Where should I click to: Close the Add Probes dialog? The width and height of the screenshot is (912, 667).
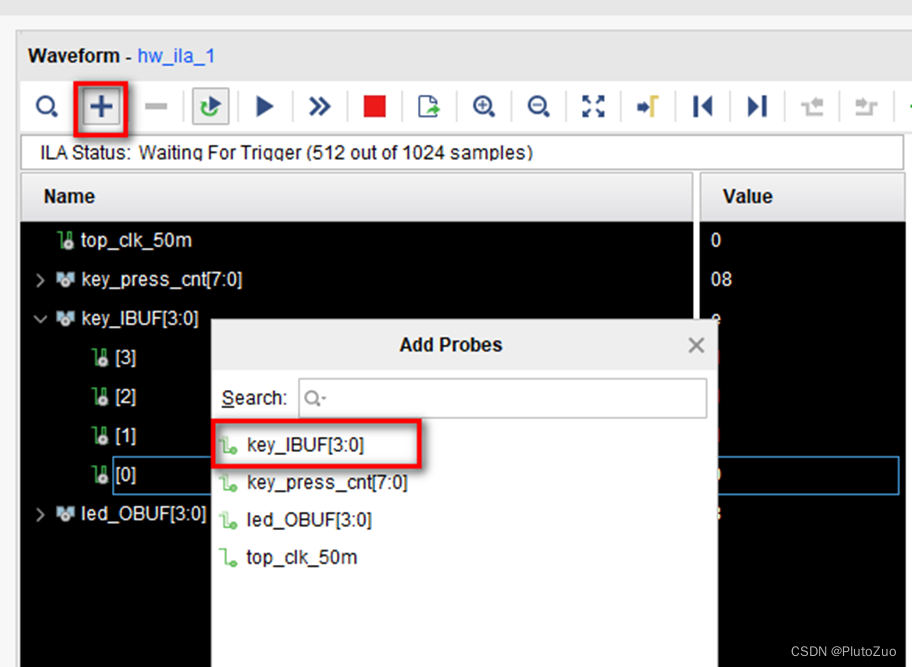[696, 345]
